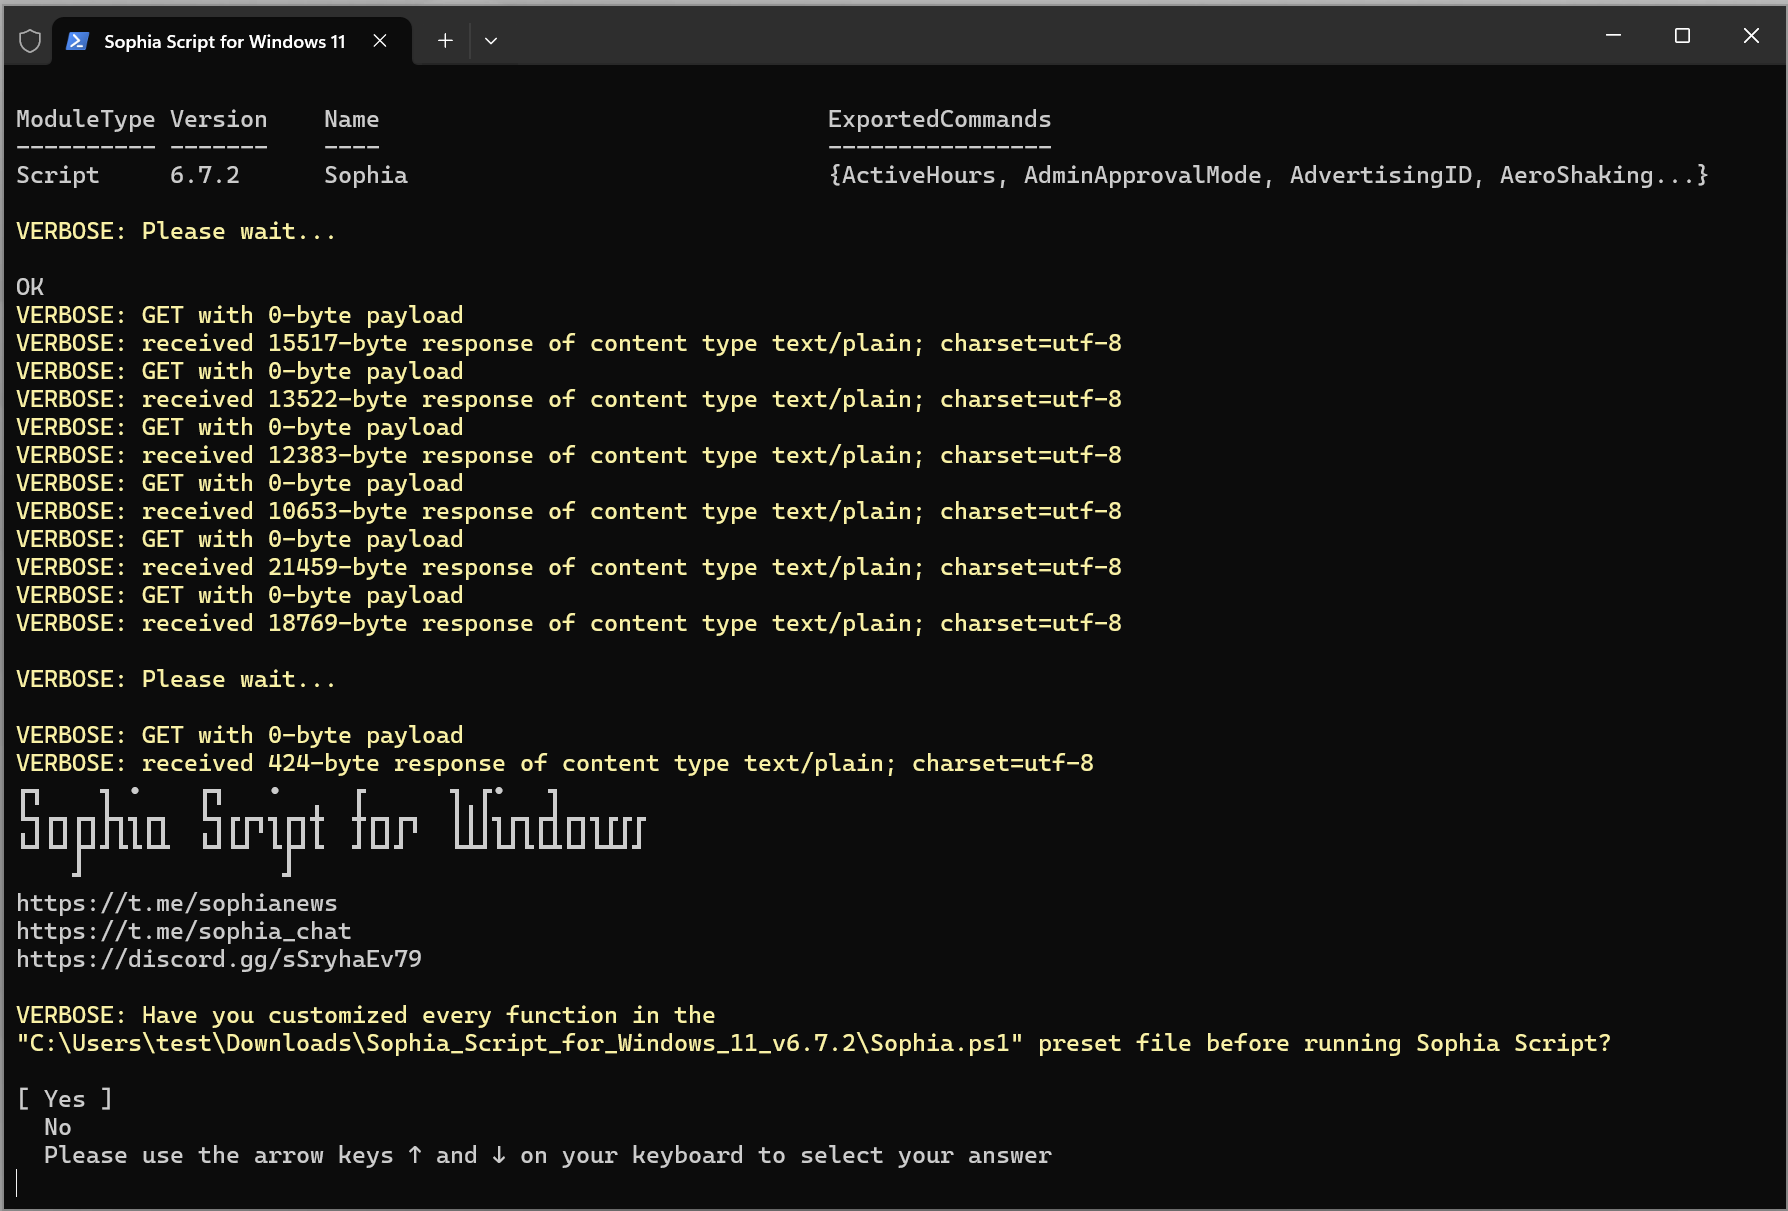Minimize the Windows Terminal window
The width and height of the screenshot is (1788, 1211).
click(1613, 35)
